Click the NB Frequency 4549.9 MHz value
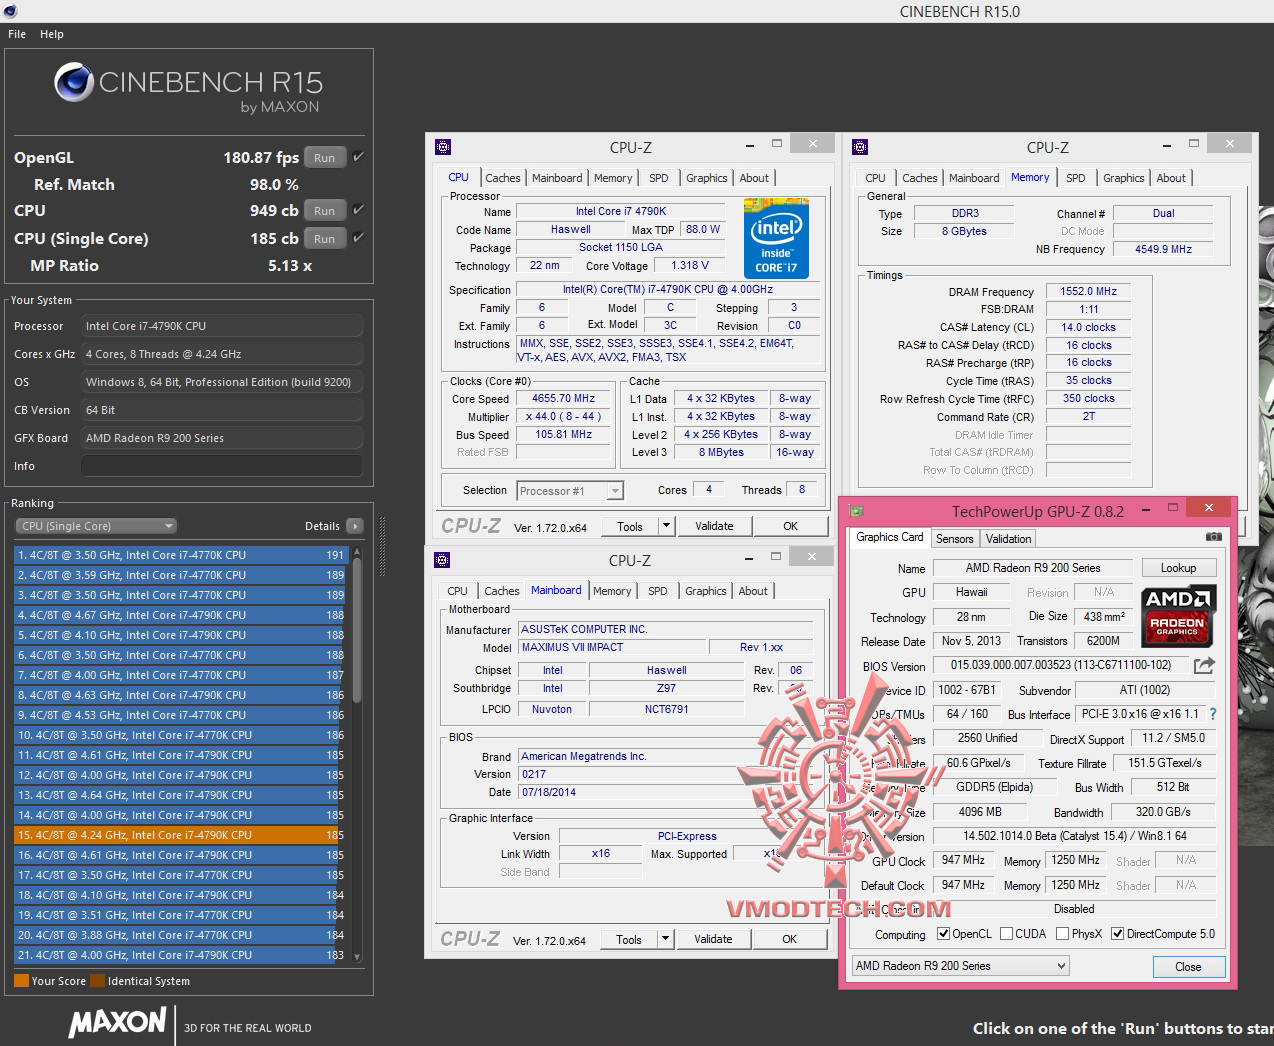Screen dimensions: 1274x1046 (1163, 249)
